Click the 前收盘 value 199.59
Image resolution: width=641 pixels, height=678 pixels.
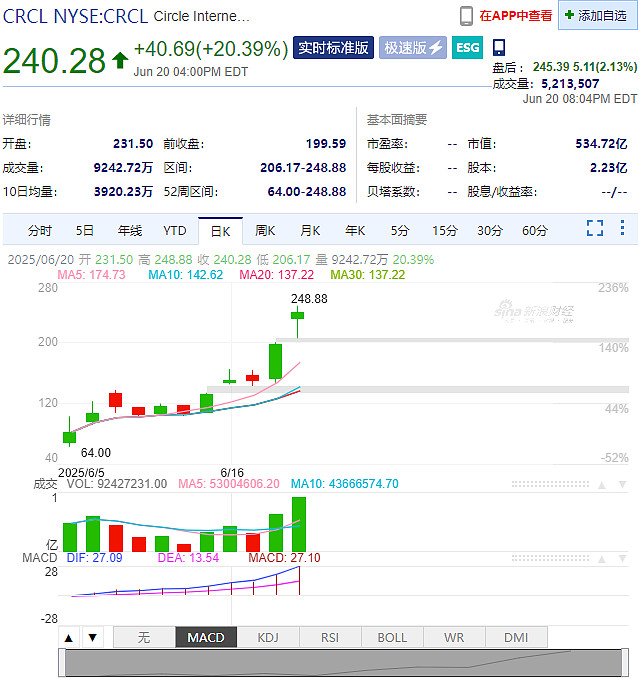pyautogui.click(x=326, y=144)
